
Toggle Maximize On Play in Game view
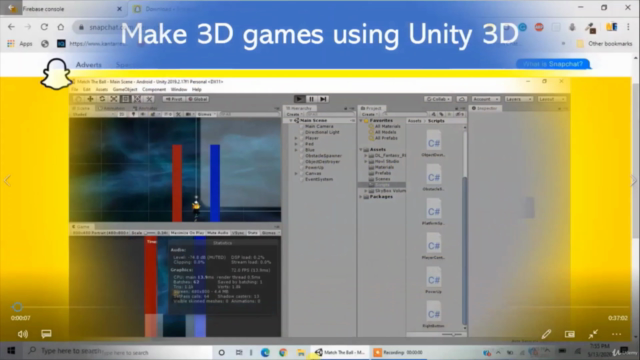tap(187, 233)
